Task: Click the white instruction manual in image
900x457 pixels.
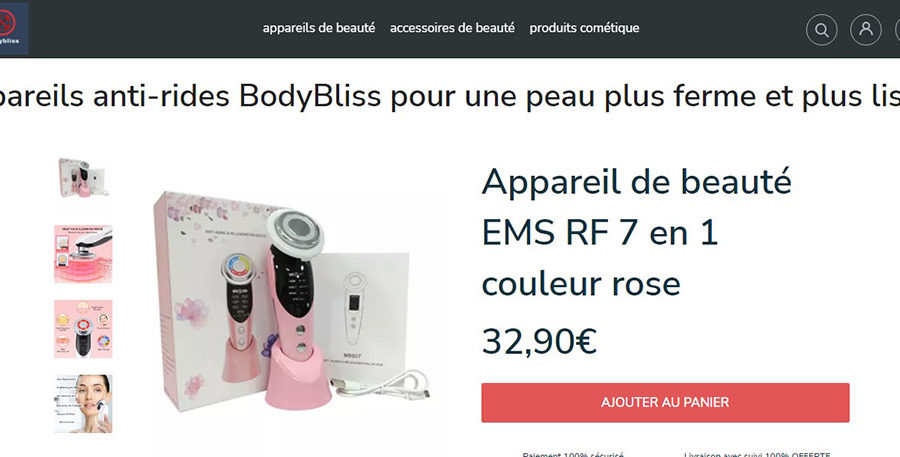Action: [x=362, y=313]
